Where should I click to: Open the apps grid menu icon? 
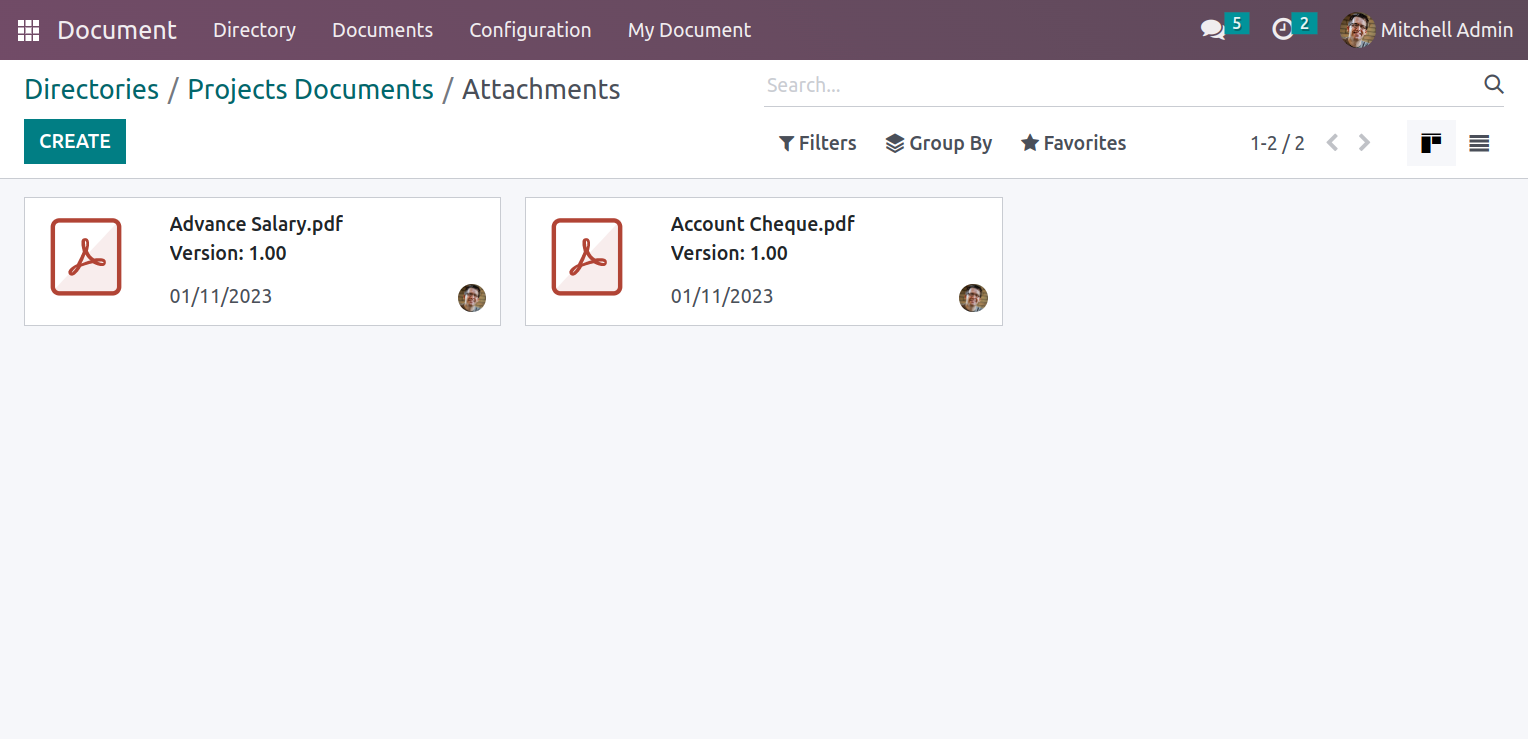pyautogui.click(x=28, y=30)
